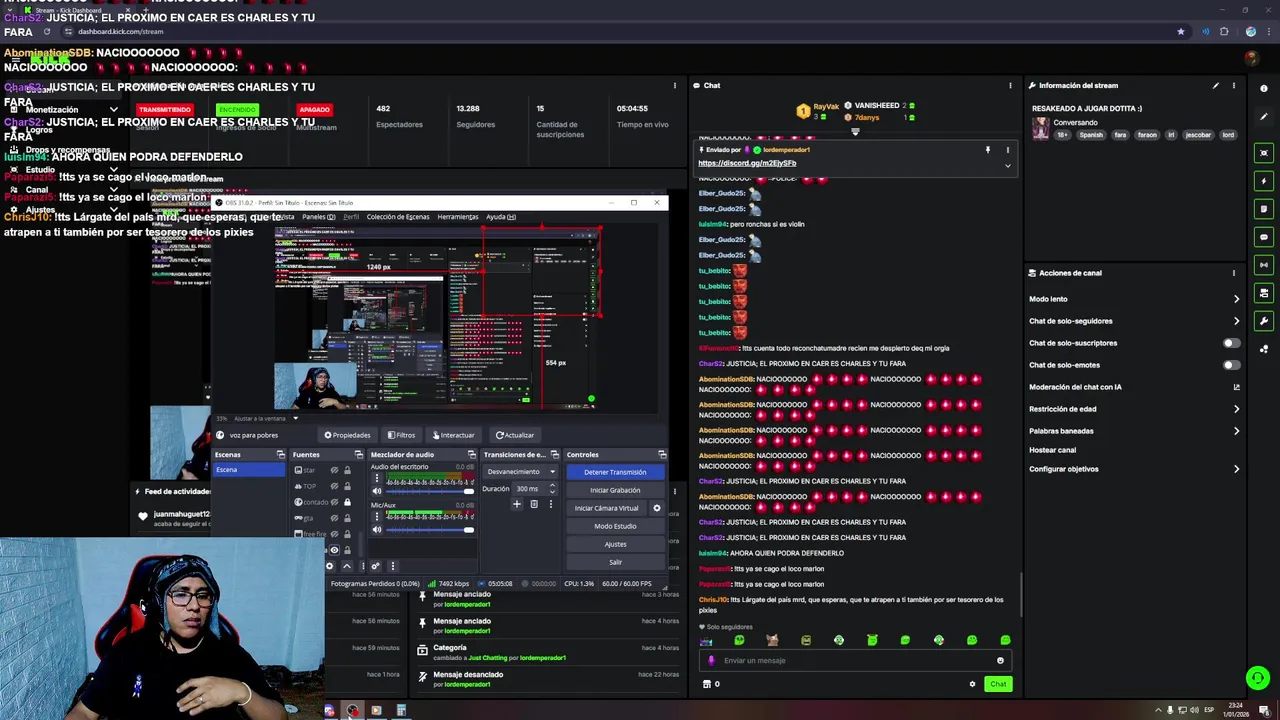This screenshot has width=1280, height=720.
Task: Expand Palabras baneadas options
Action: click(1236, 431)
